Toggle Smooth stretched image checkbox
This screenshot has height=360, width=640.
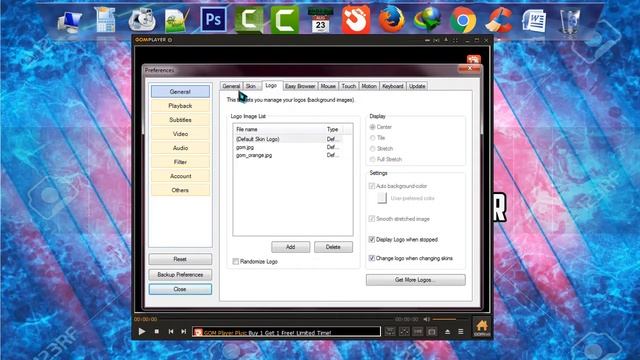(372, 219)
